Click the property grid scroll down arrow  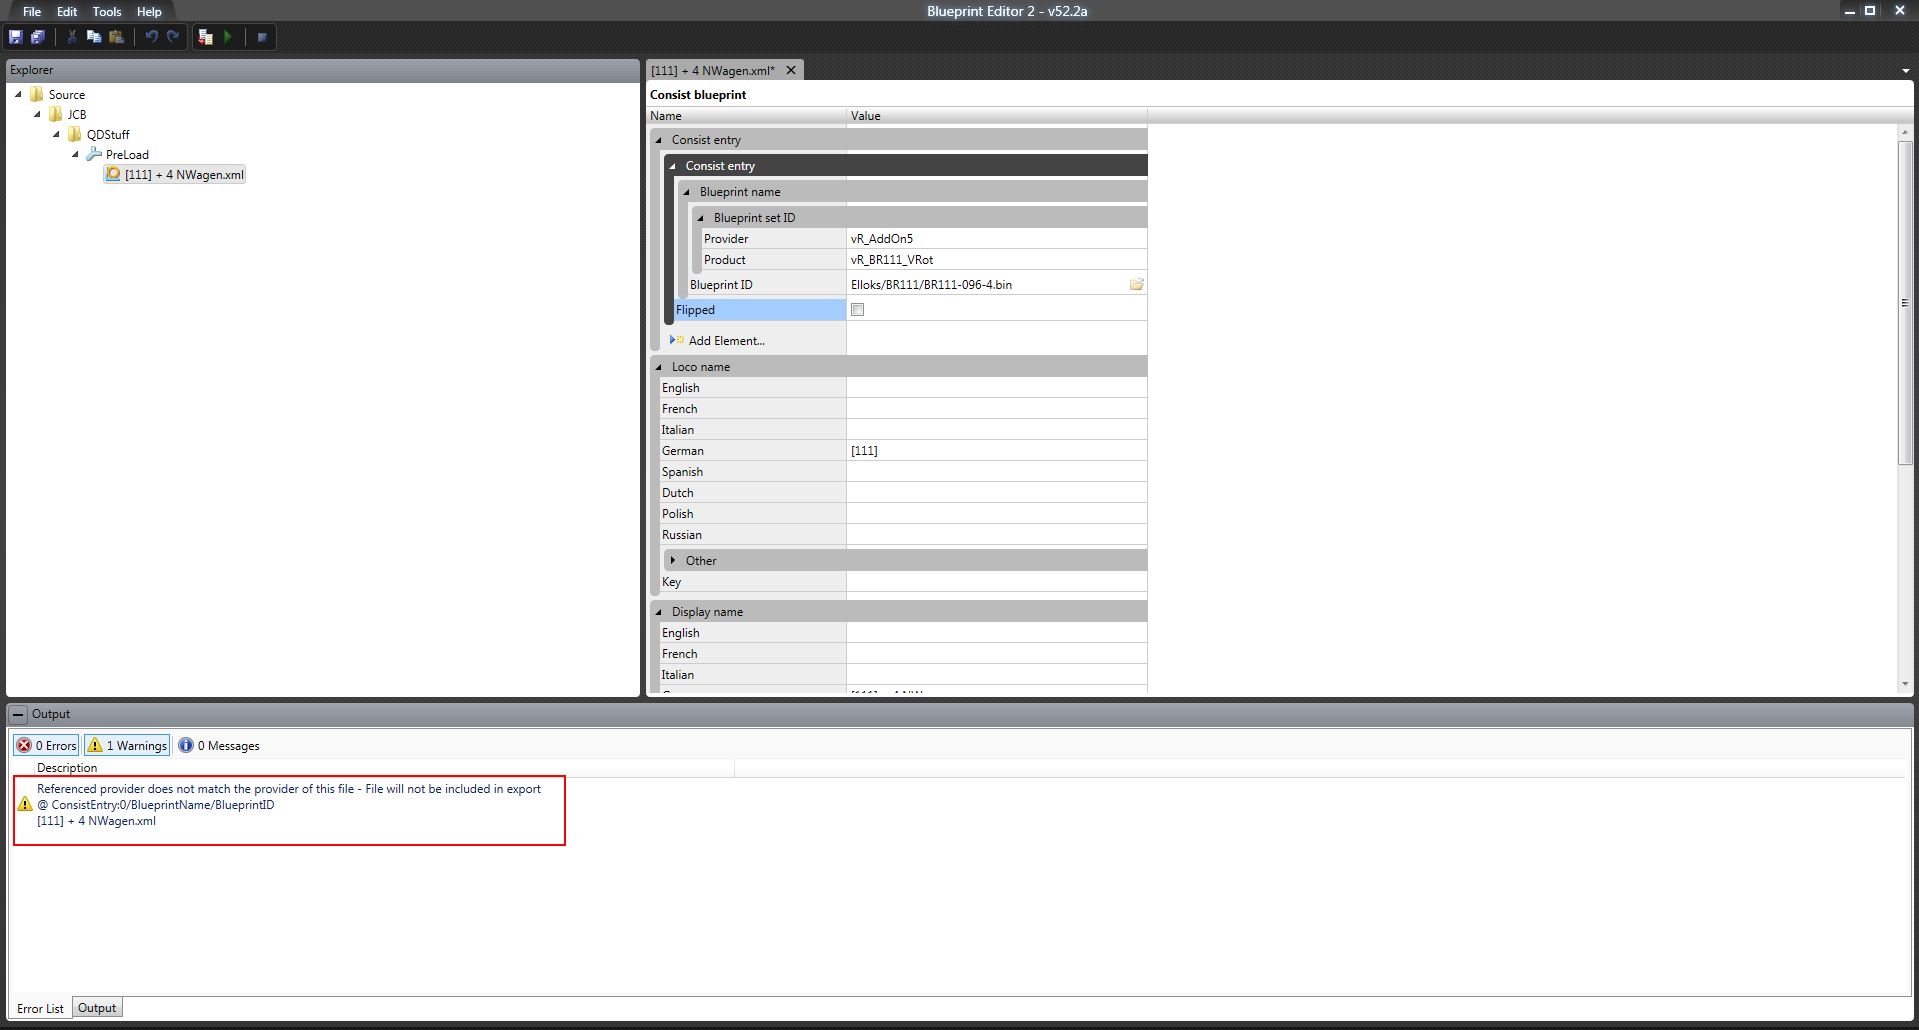tap(1905, 685)
